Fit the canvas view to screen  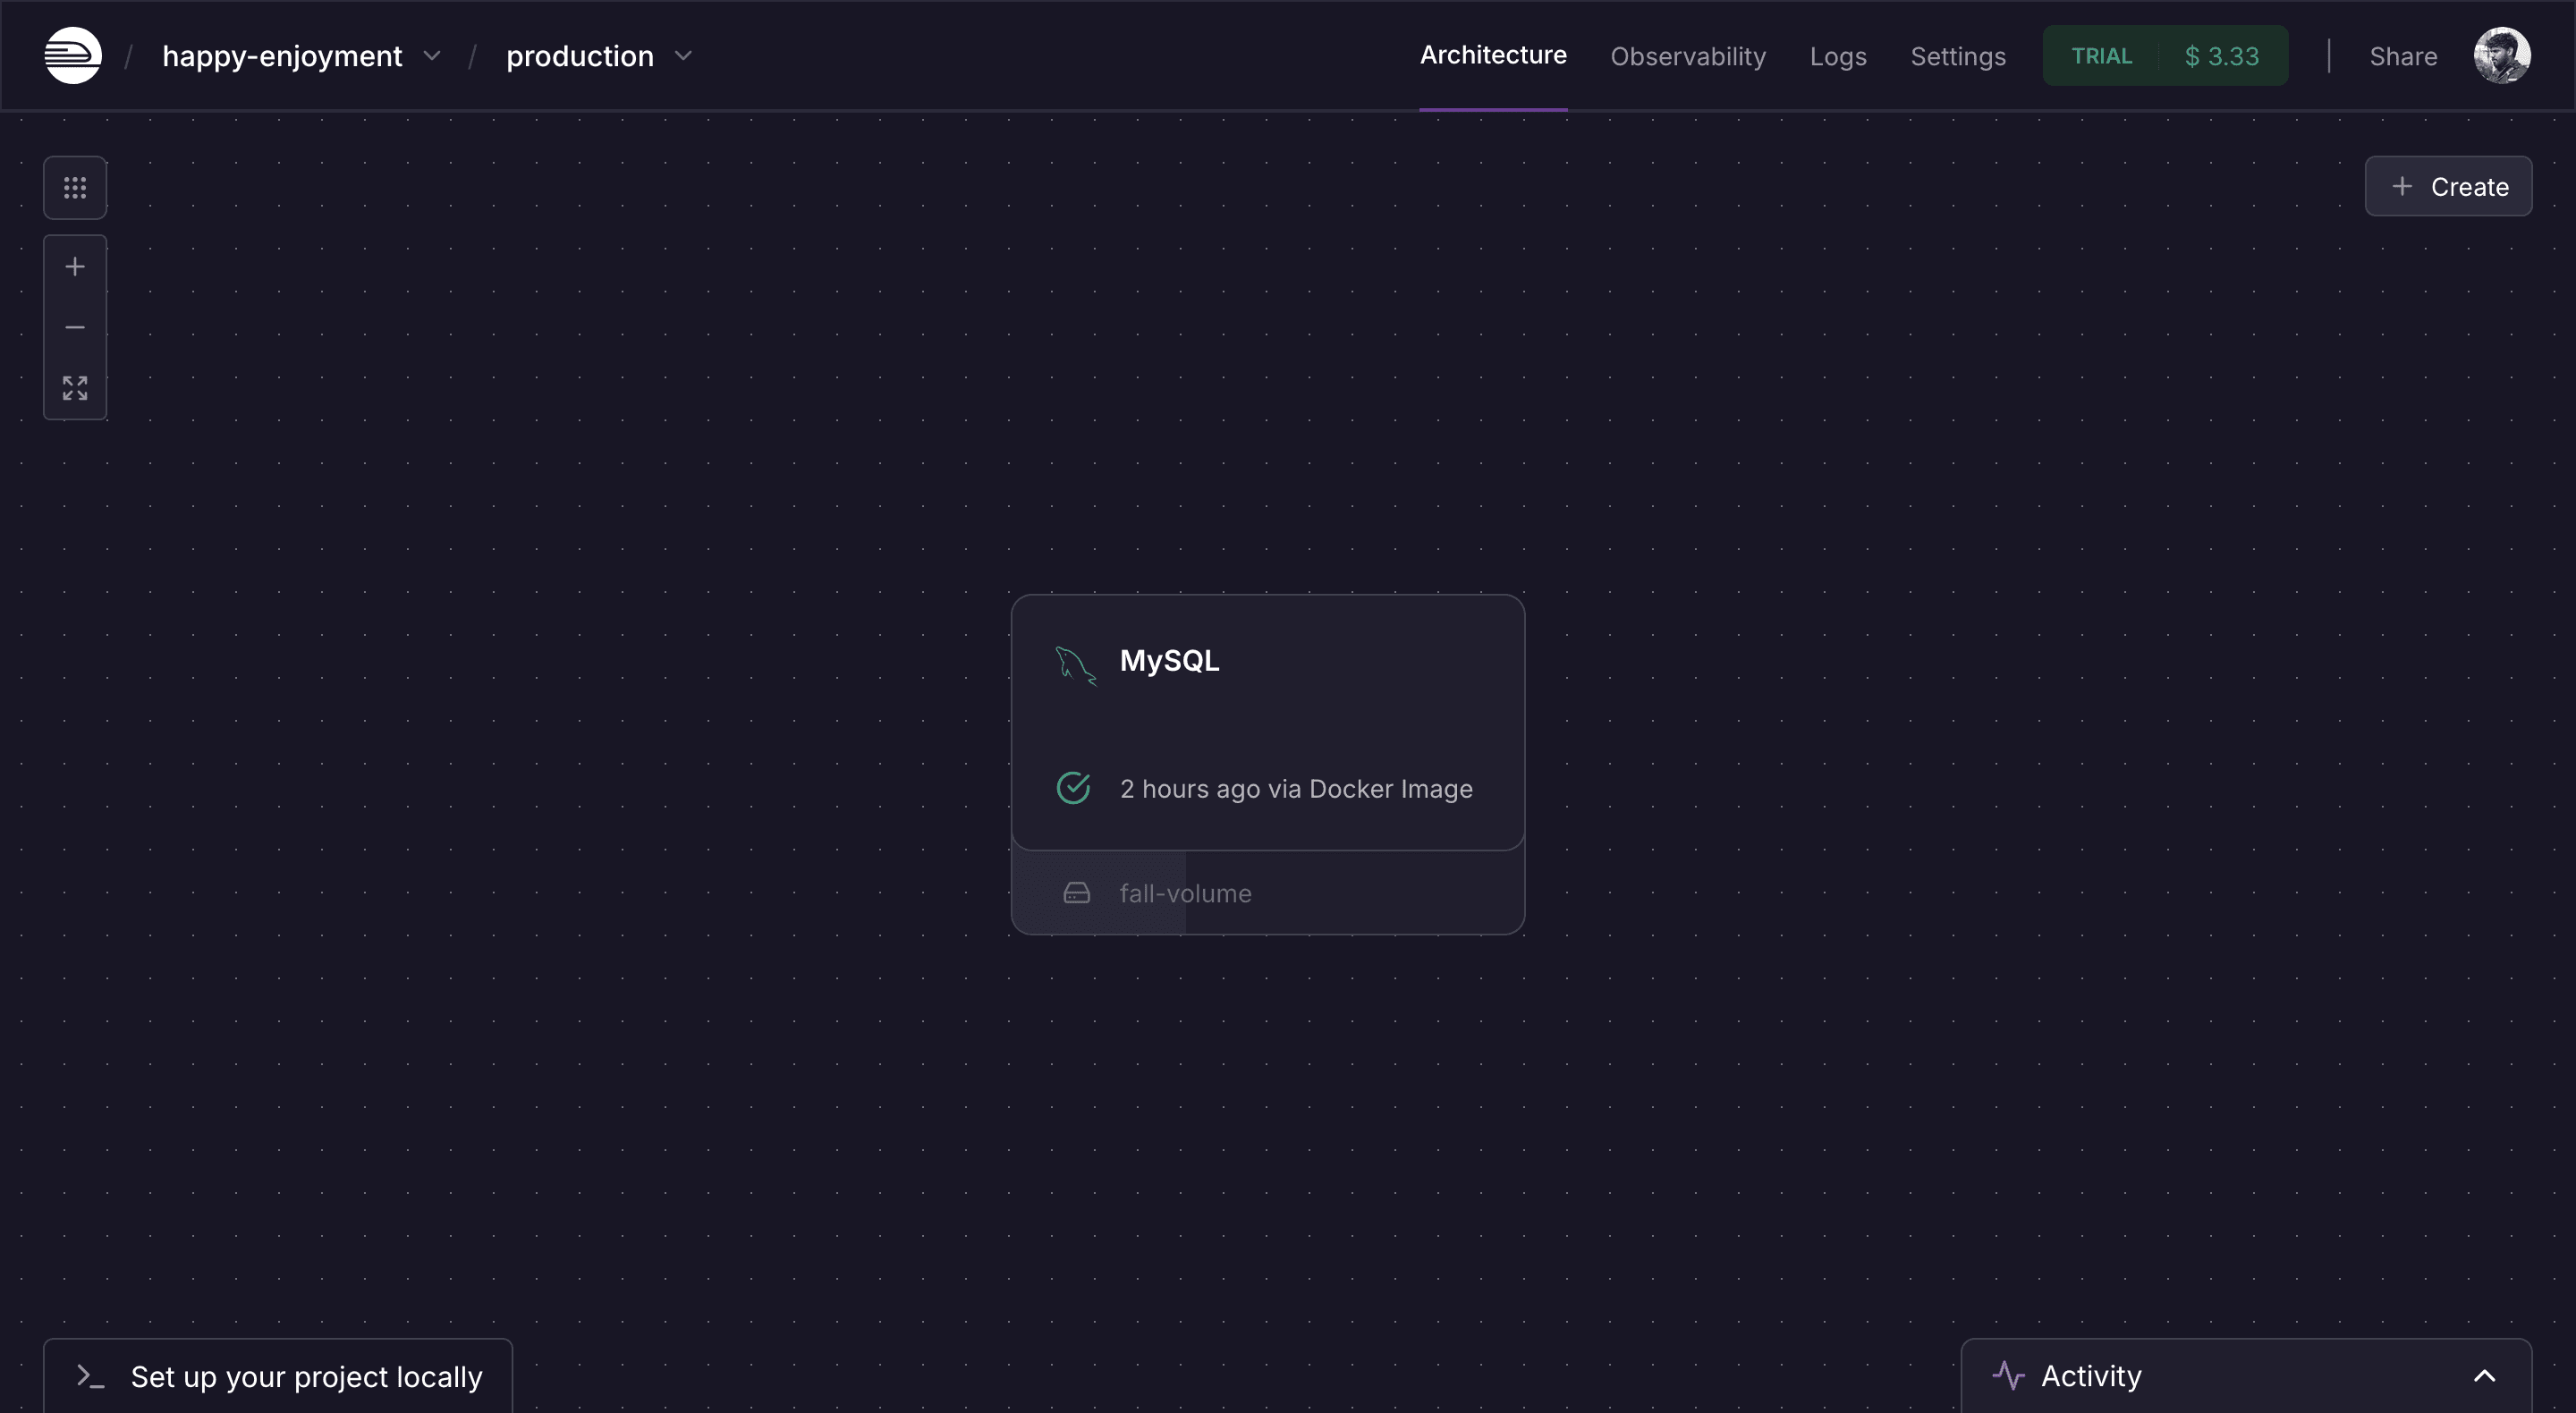pyautogui.click(x=75, y=388)
